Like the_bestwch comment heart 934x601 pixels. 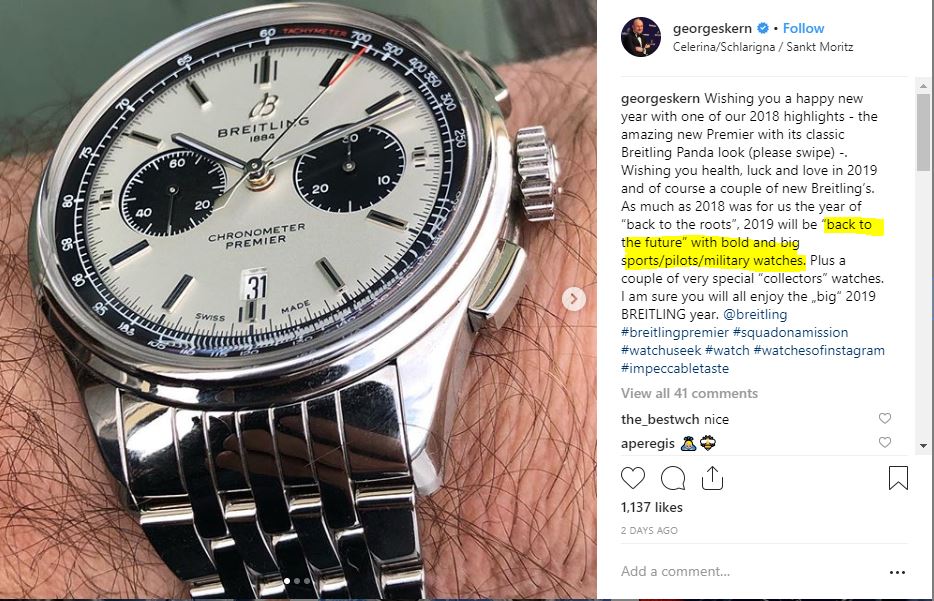click(885, 419)
